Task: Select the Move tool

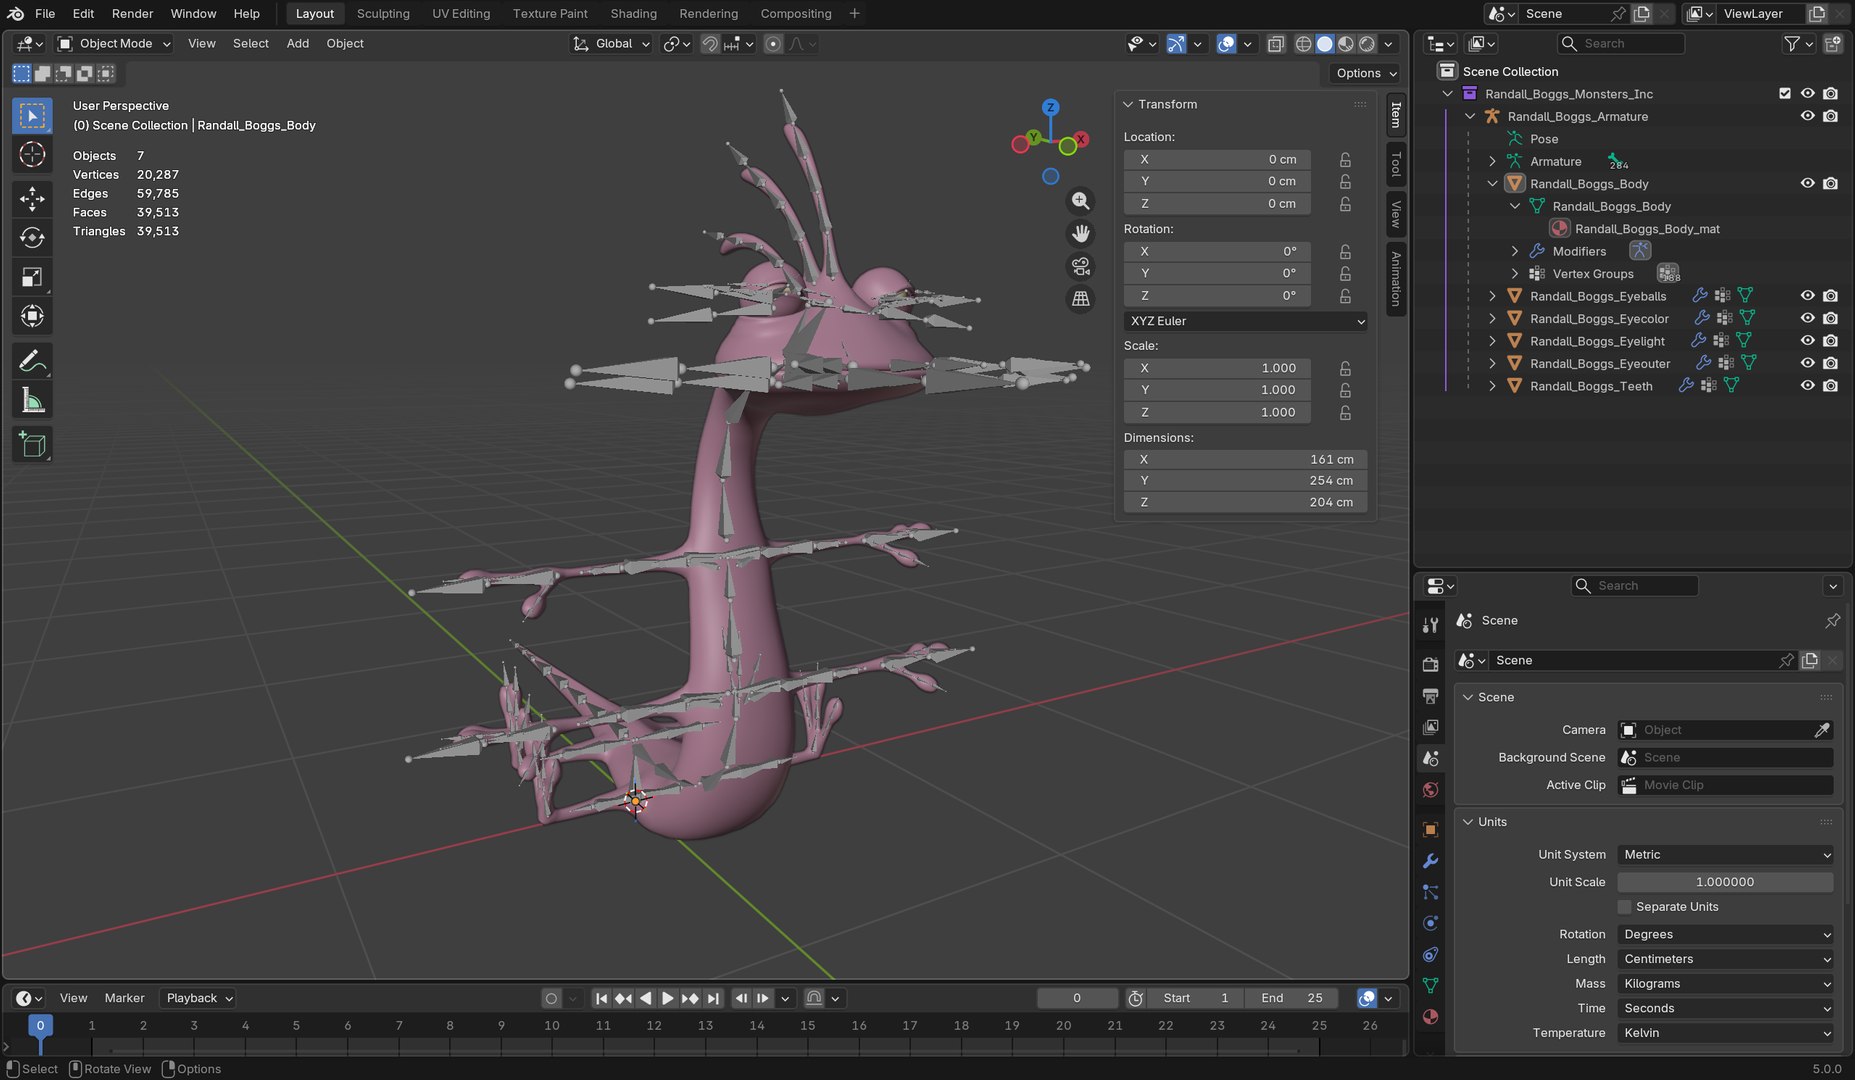Action: [x=32, y=198]
